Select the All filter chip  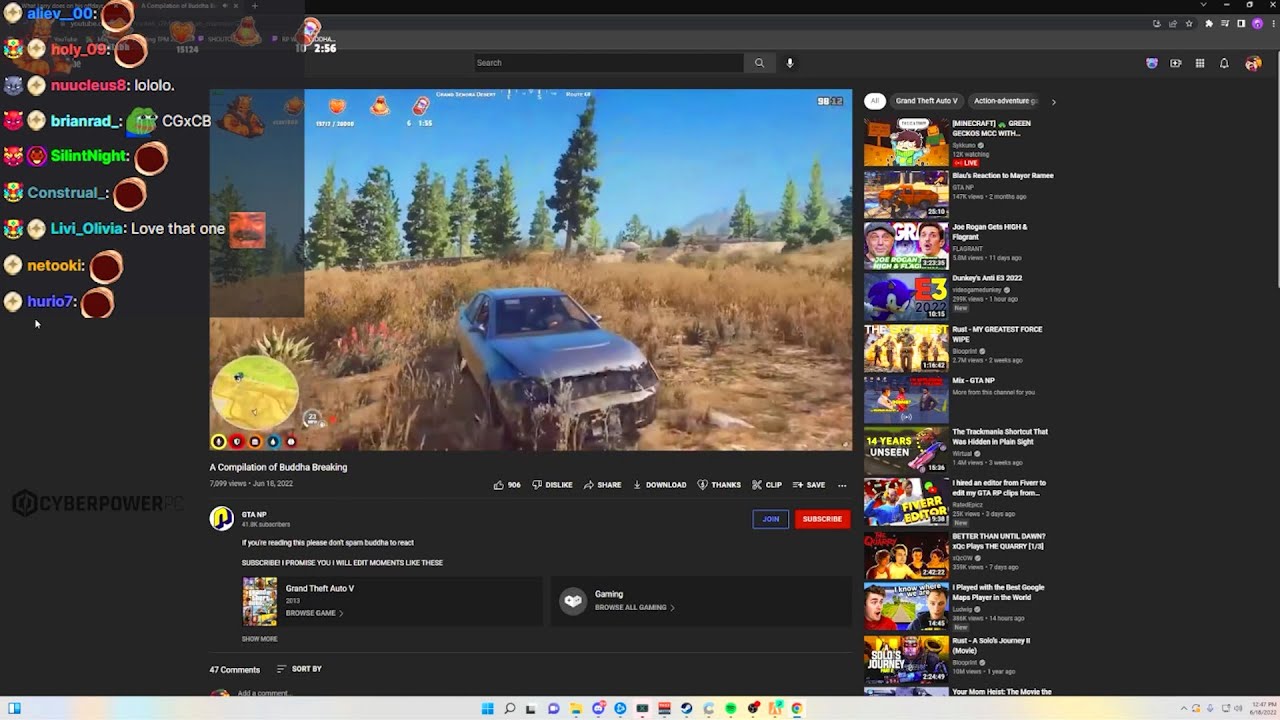[875, 101]
